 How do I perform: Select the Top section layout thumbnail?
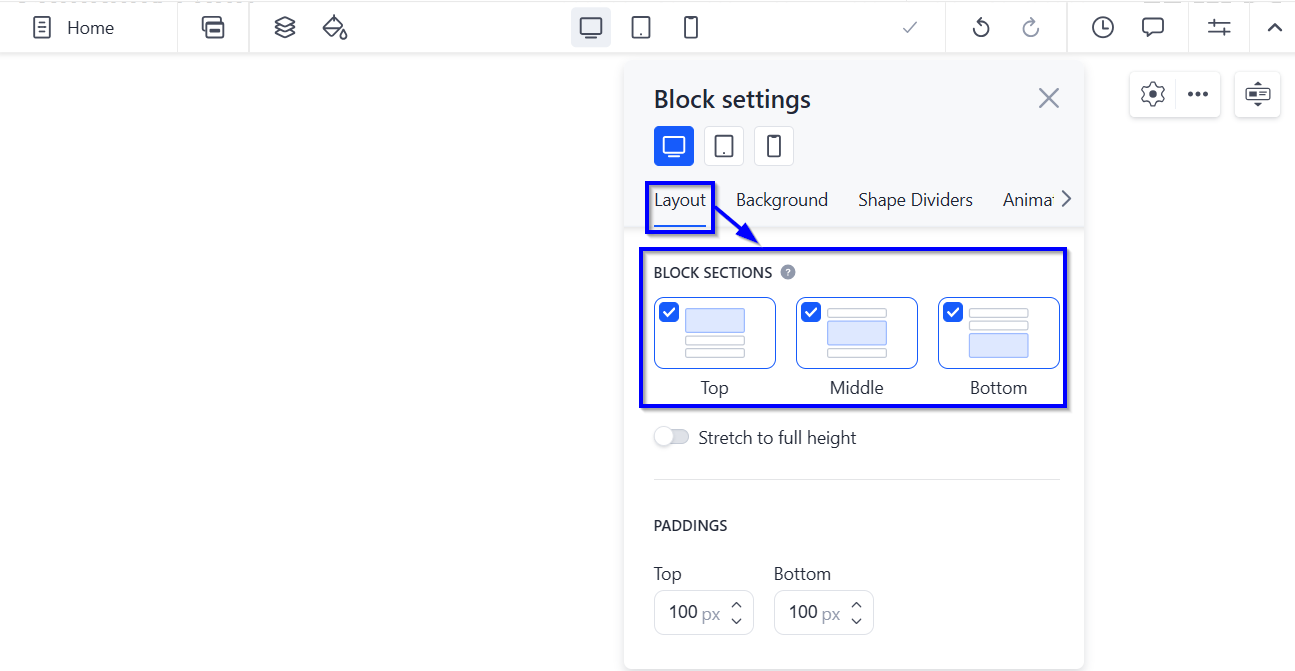tap(715, 333)
